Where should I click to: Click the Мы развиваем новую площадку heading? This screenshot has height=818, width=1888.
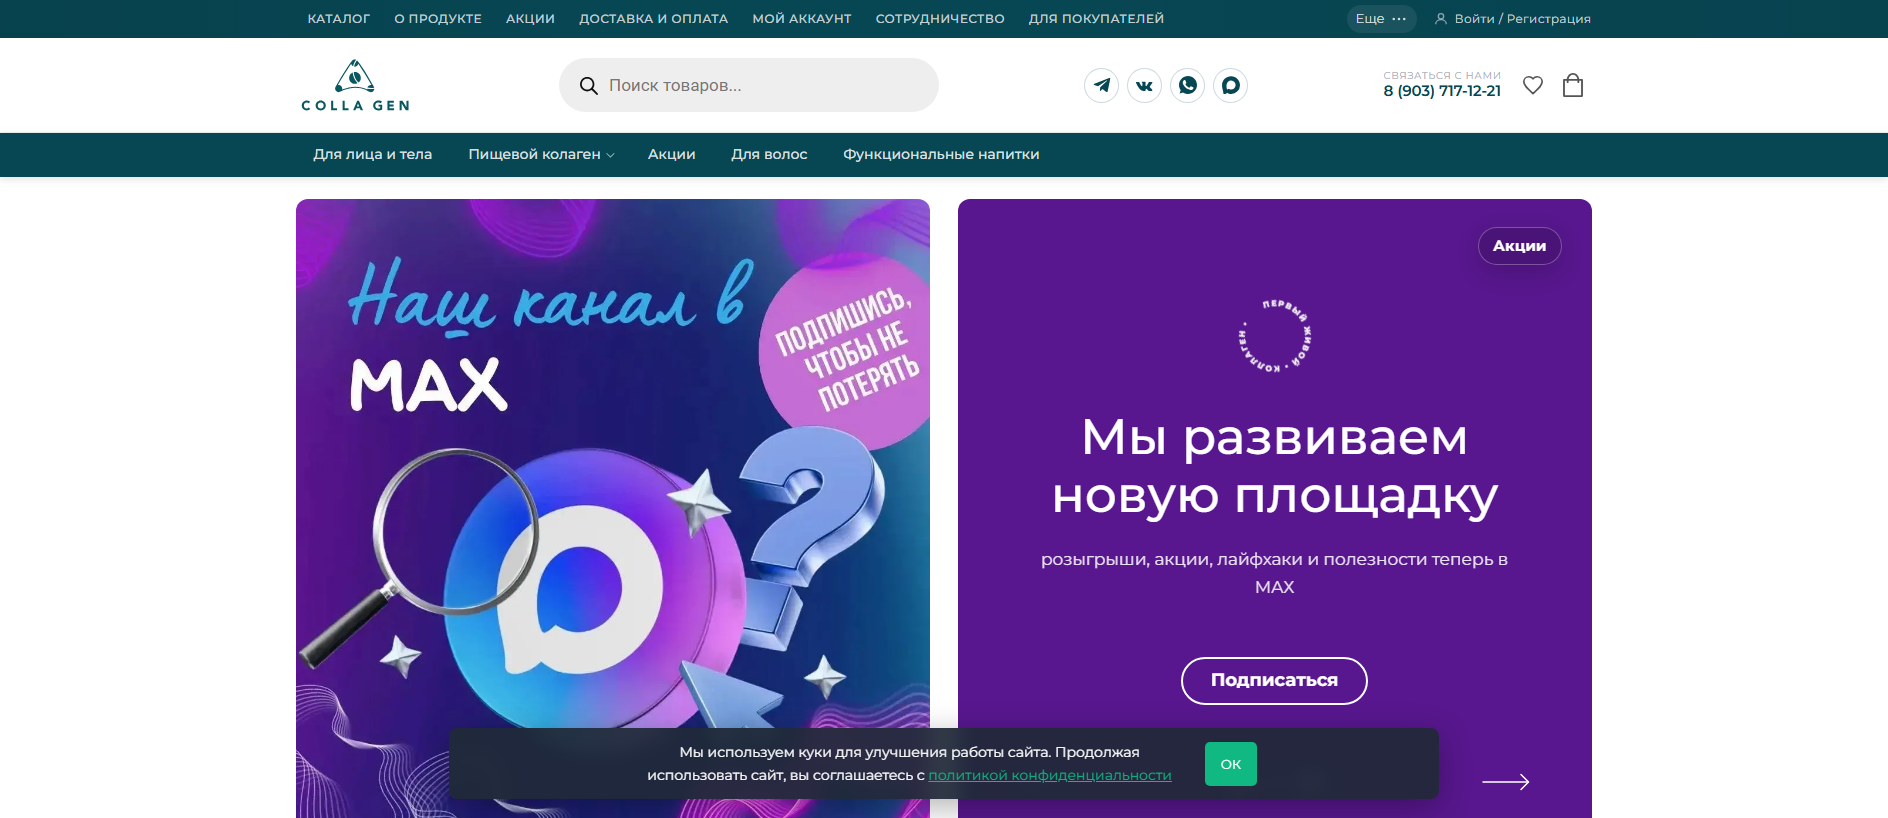click(x=1275, y=466)
